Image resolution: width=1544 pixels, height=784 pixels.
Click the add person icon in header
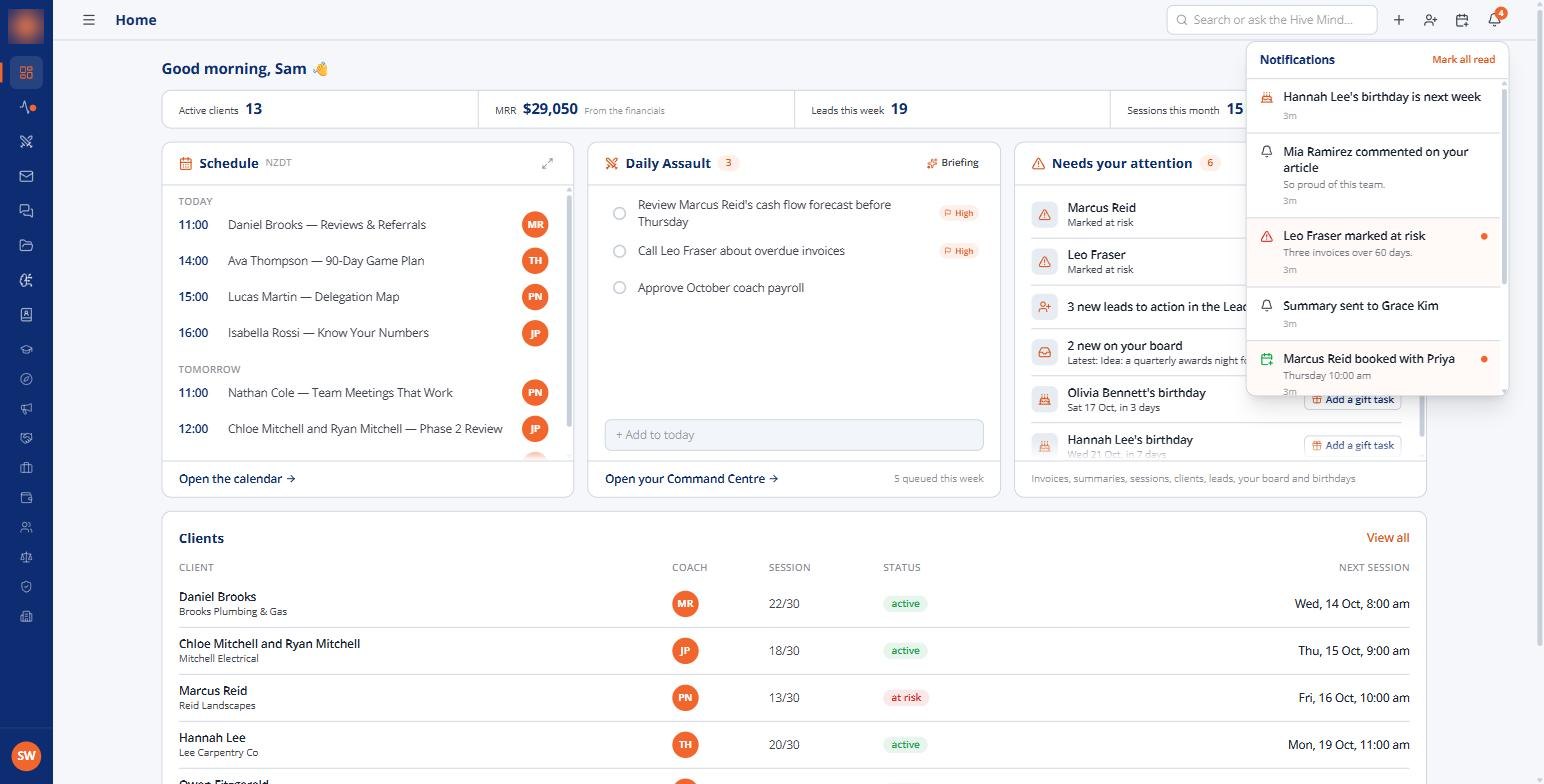coord(1430,20)
